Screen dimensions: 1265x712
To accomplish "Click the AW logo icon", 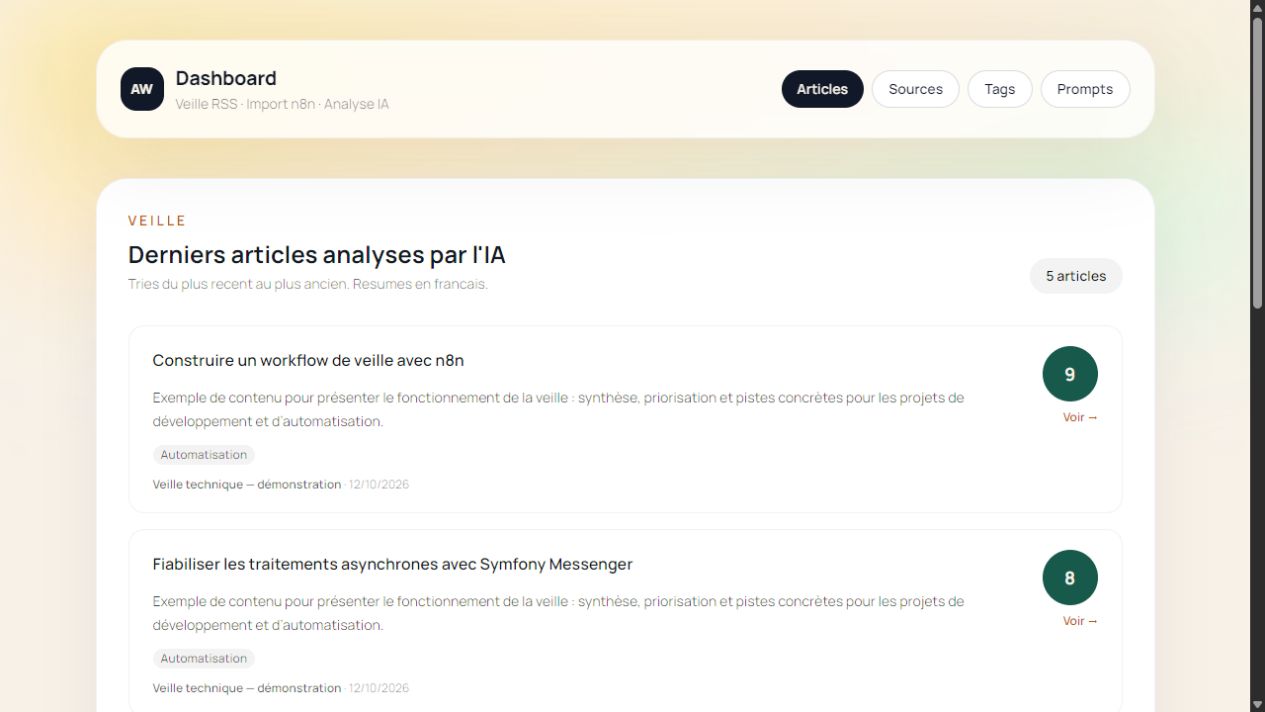I will [x=142, y=89].
